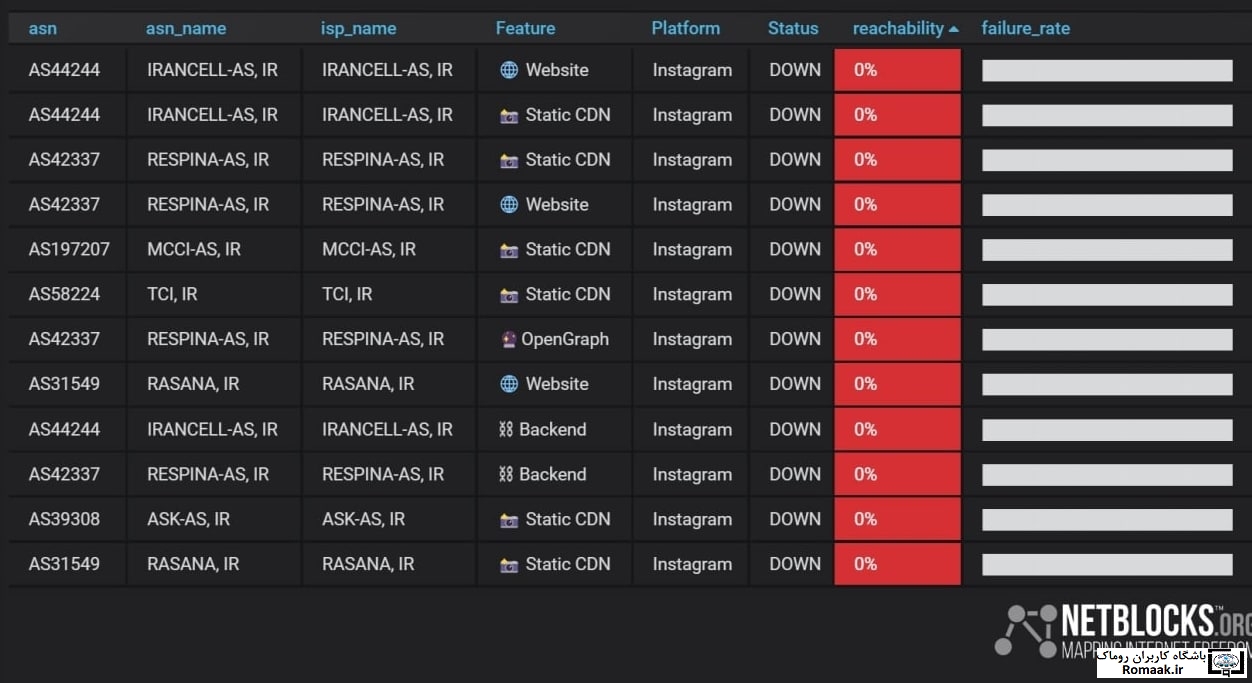Click failure_rate bar in first IRANCELL row
The height and width of the screenshot is (683, 1252).
1107,70
